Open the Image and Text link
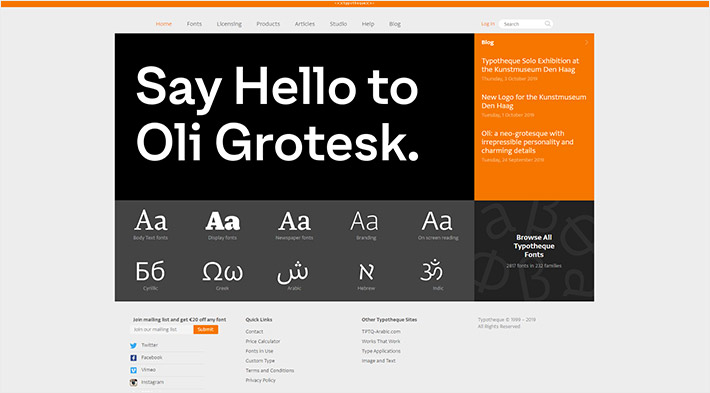 (x=379, y=361)
